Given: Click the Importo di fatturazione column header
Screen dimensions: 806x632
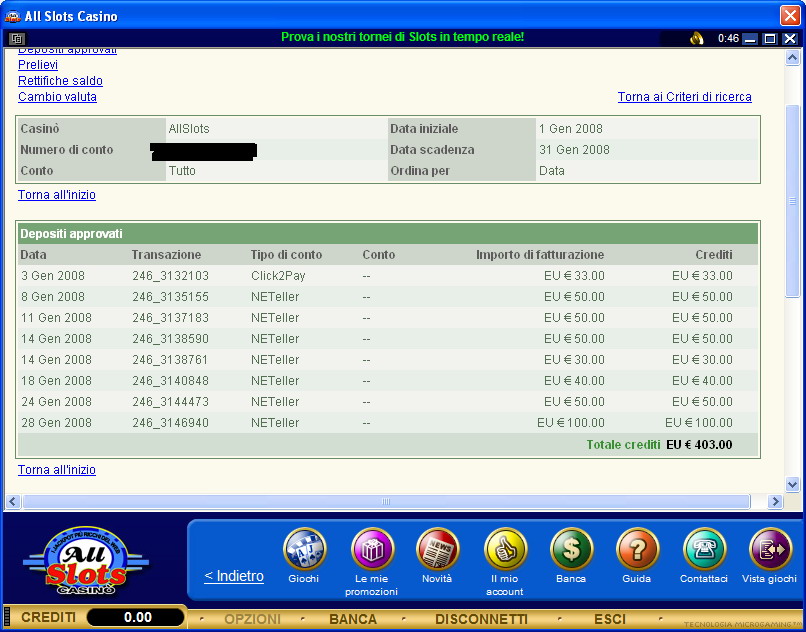Looking at the screenshot, I should pyautogui.click(x=540, y=255).
